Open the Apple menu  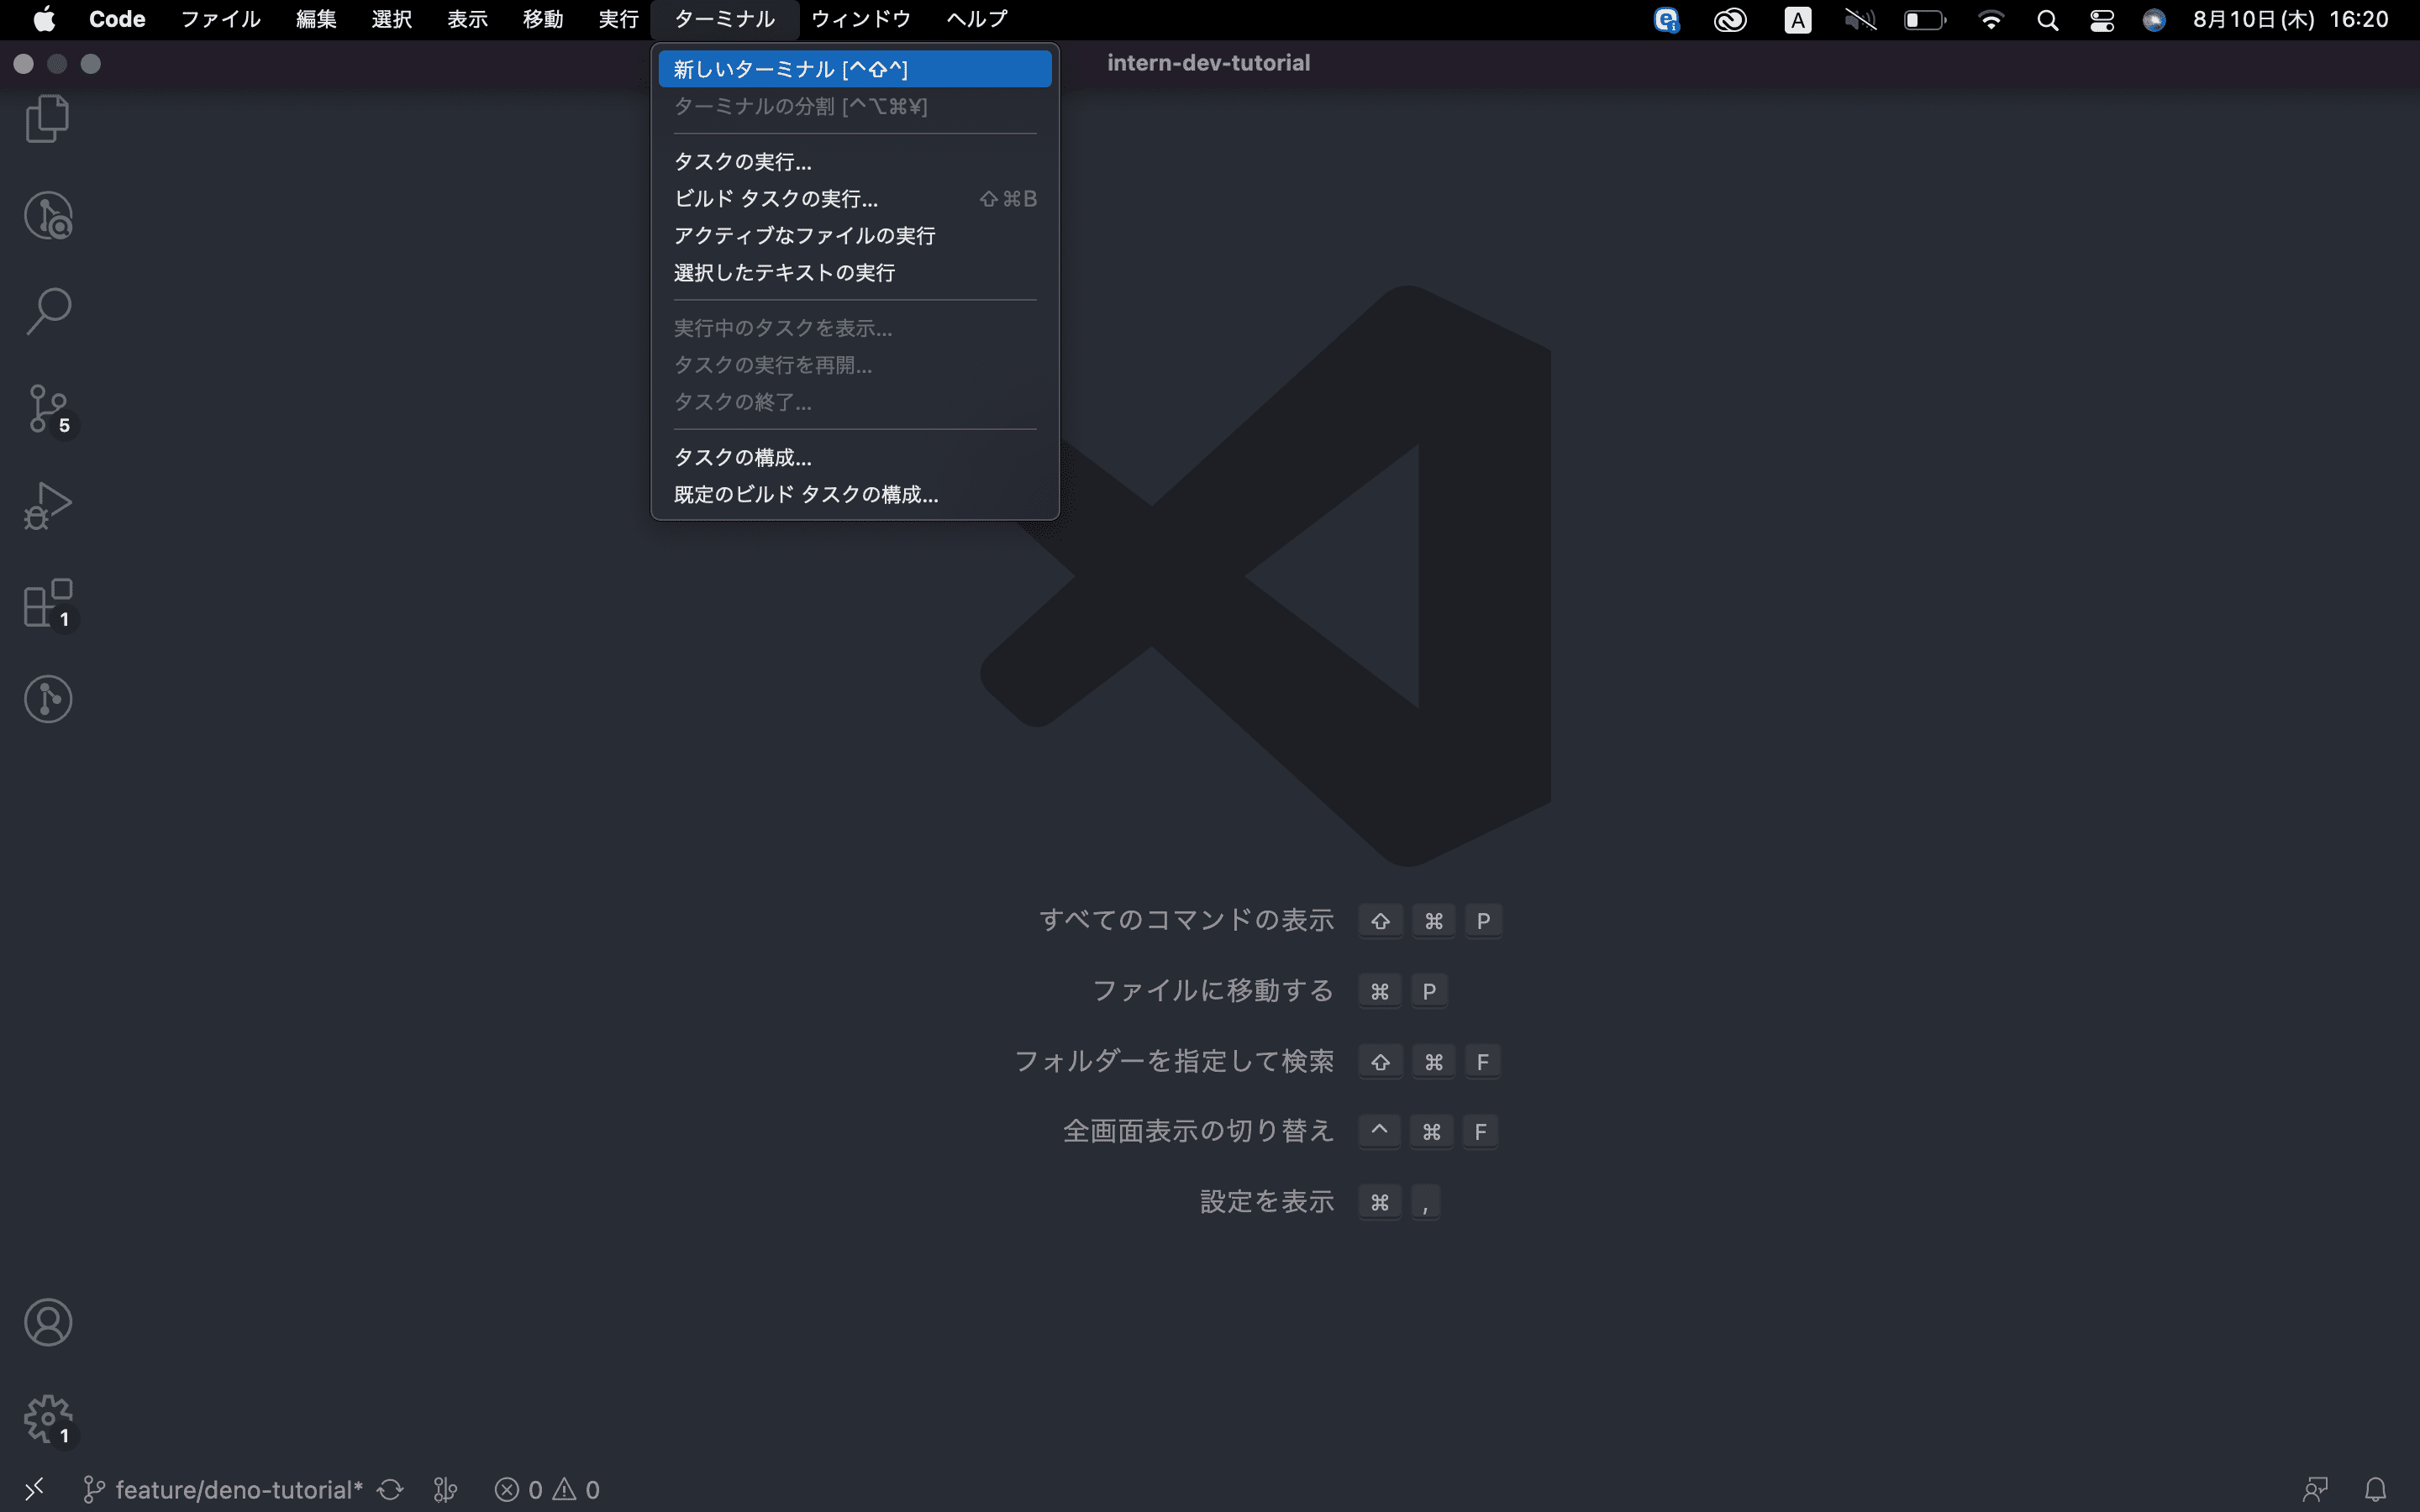pos(44,19)
